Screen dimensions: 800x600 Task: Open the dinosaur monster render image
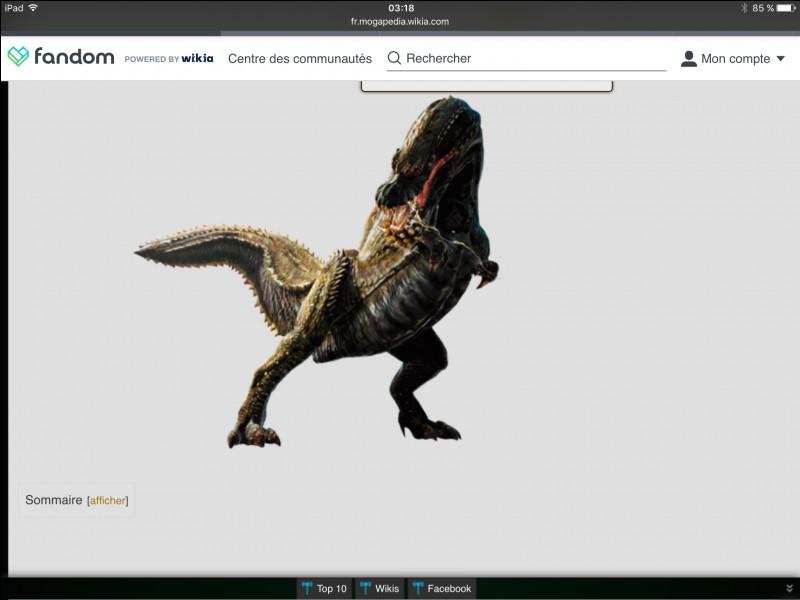(x=316, y=272)
